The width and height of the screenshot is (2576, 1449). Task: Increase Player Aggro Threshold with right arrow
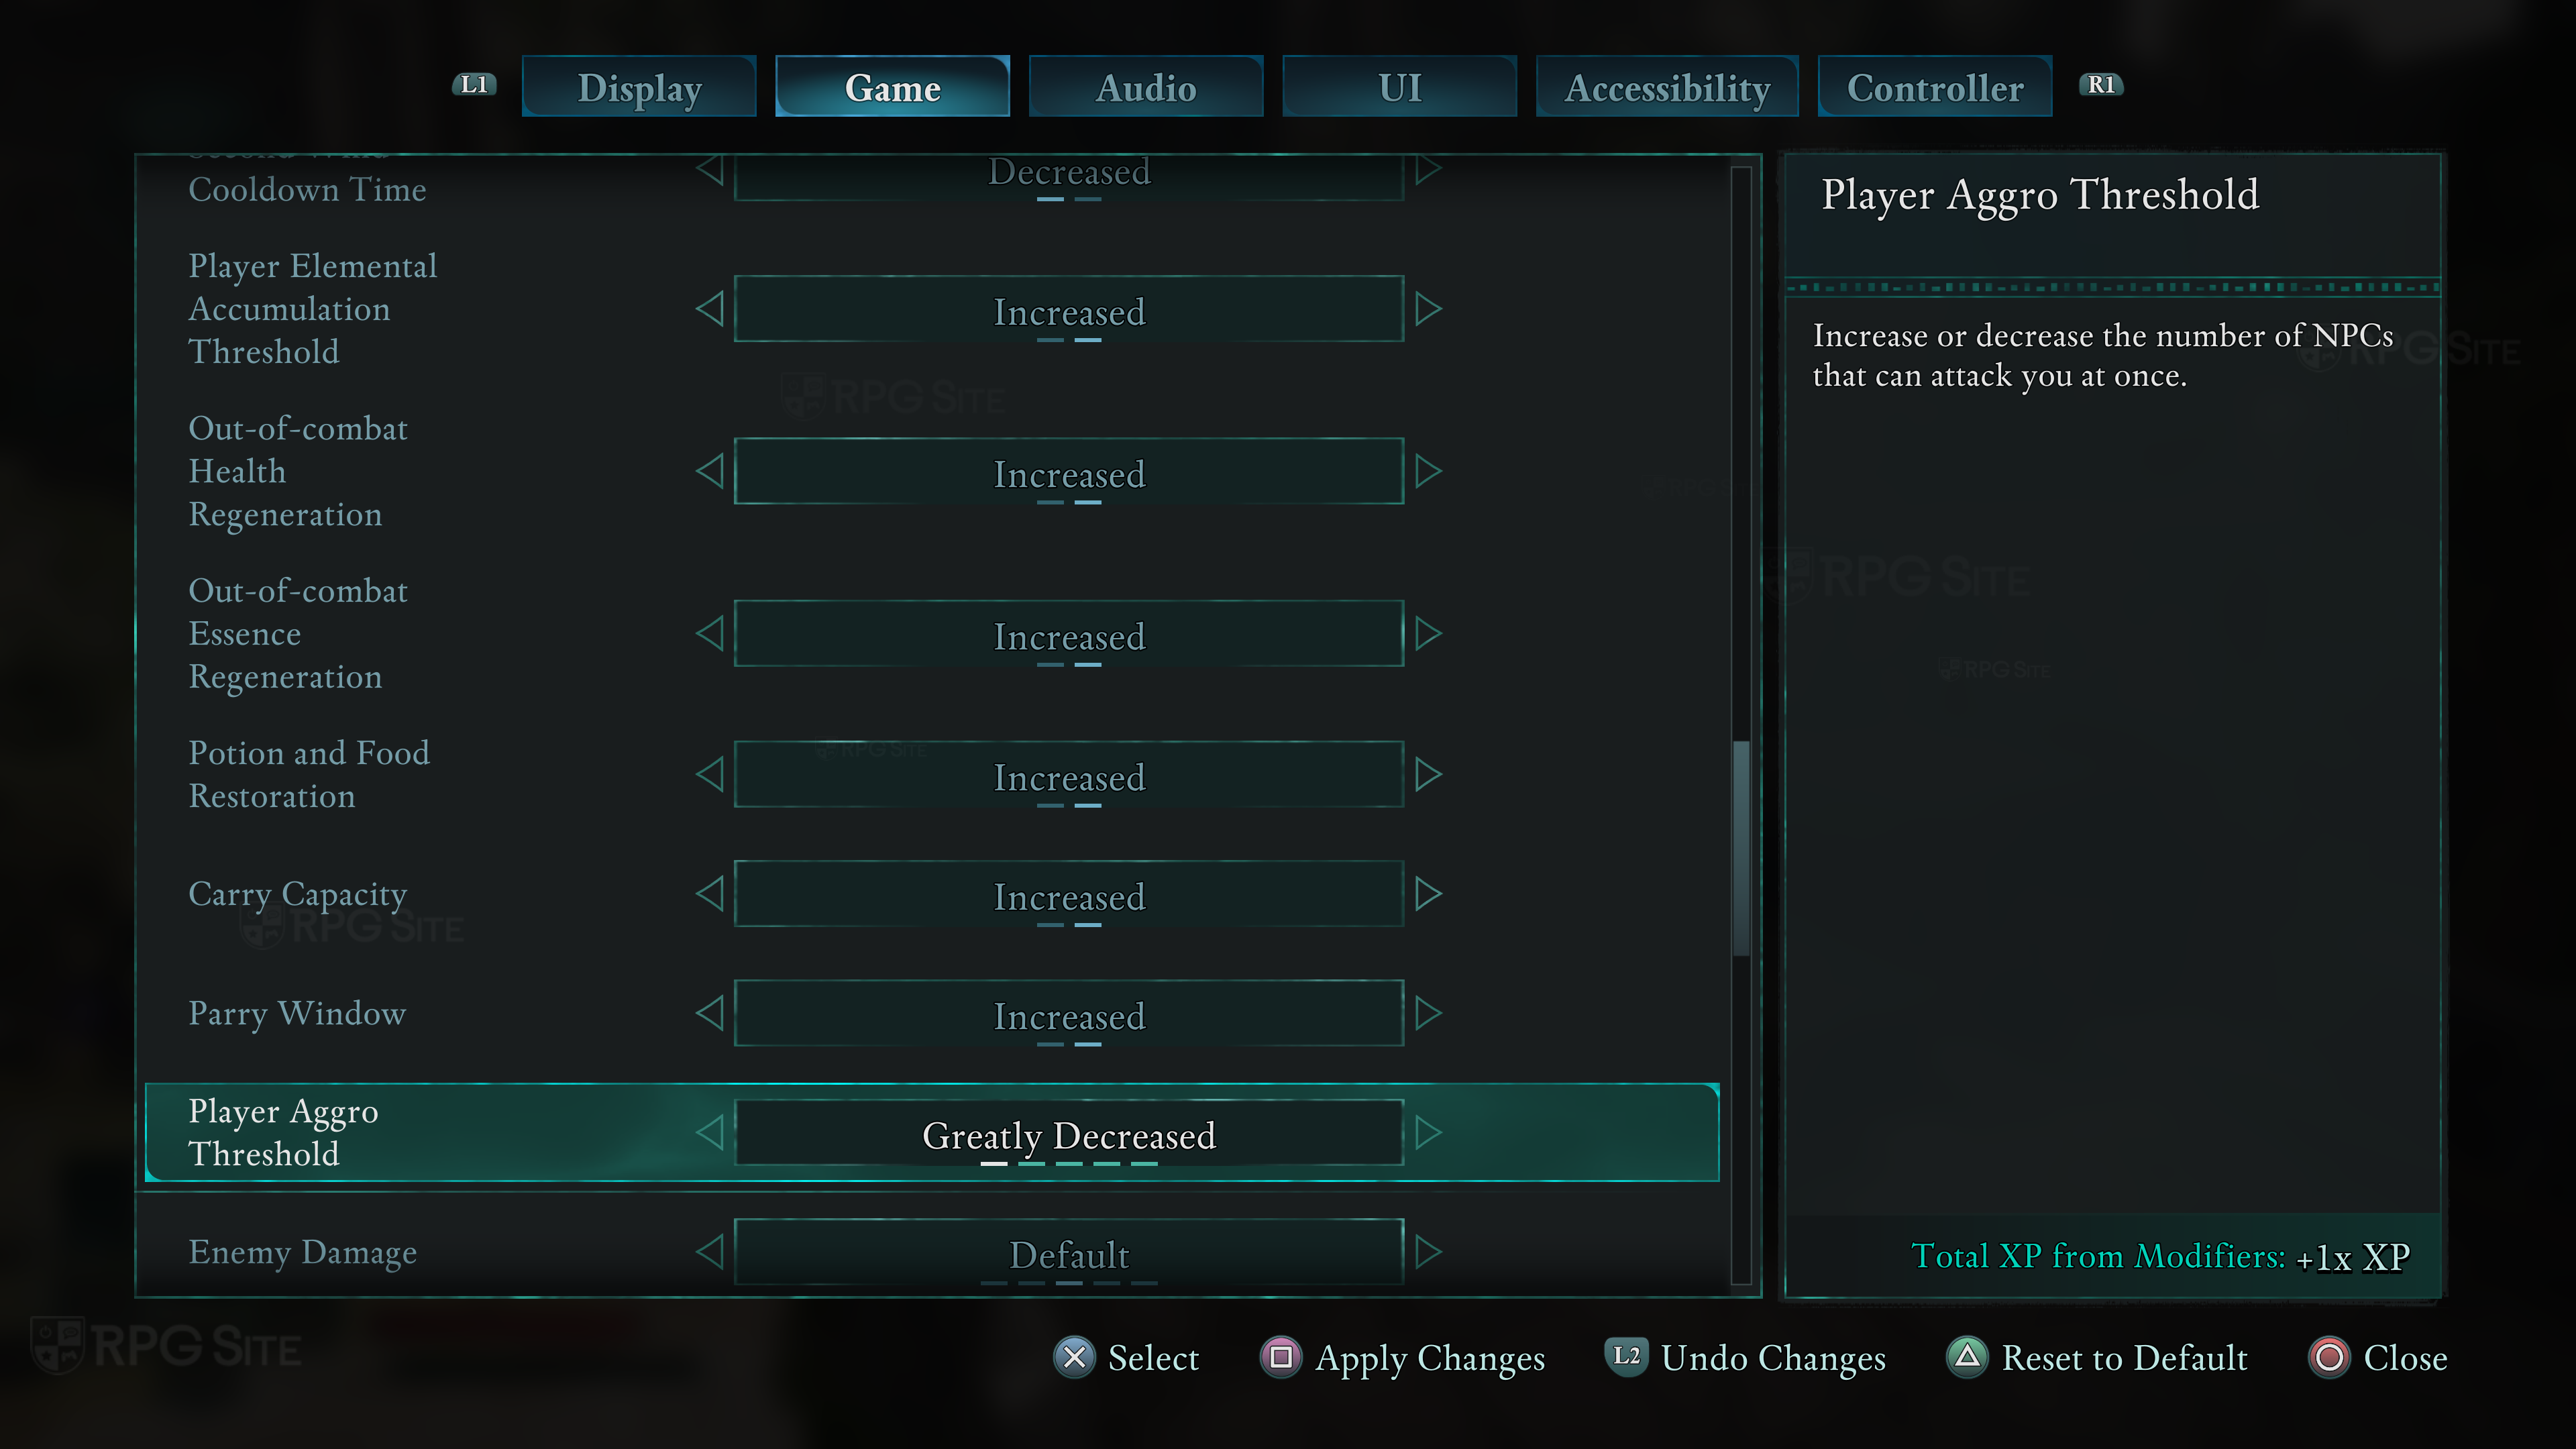[x=1428, y=1133]
